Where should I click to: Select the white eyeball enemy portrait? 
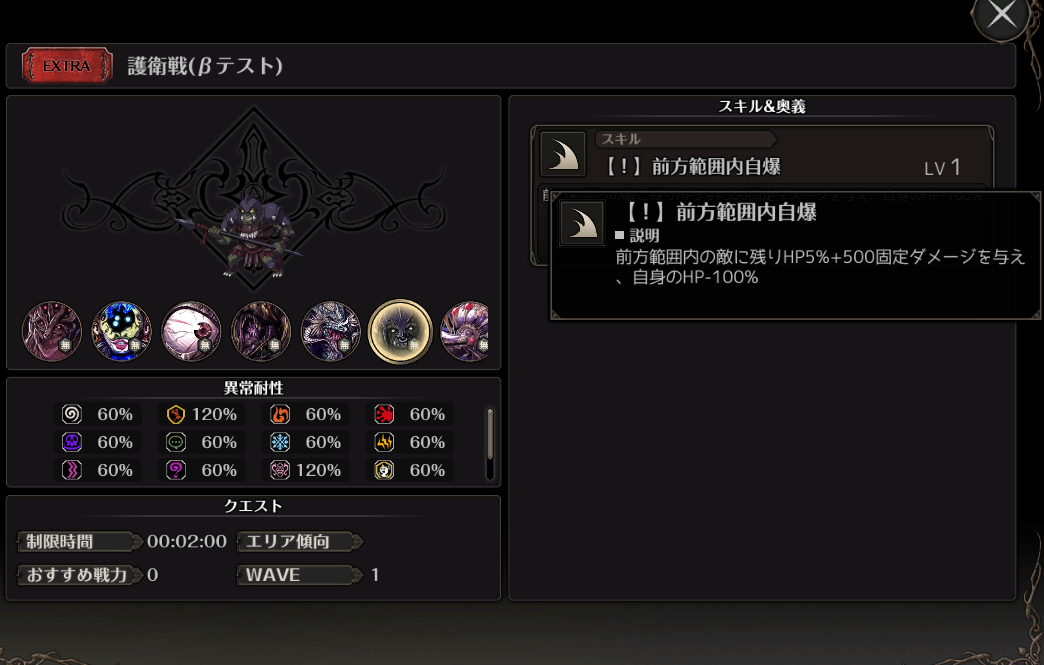(x=191, y=331)
